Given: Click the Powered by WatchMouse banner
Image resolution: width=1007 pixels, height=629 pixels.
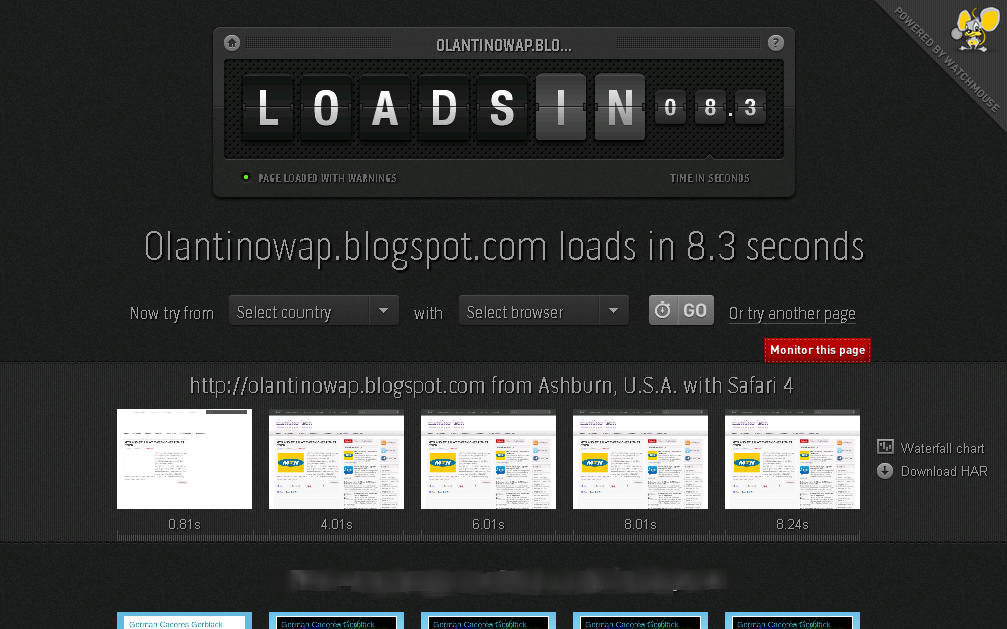Looking at the screenshot, I should (x=946, y=59).
